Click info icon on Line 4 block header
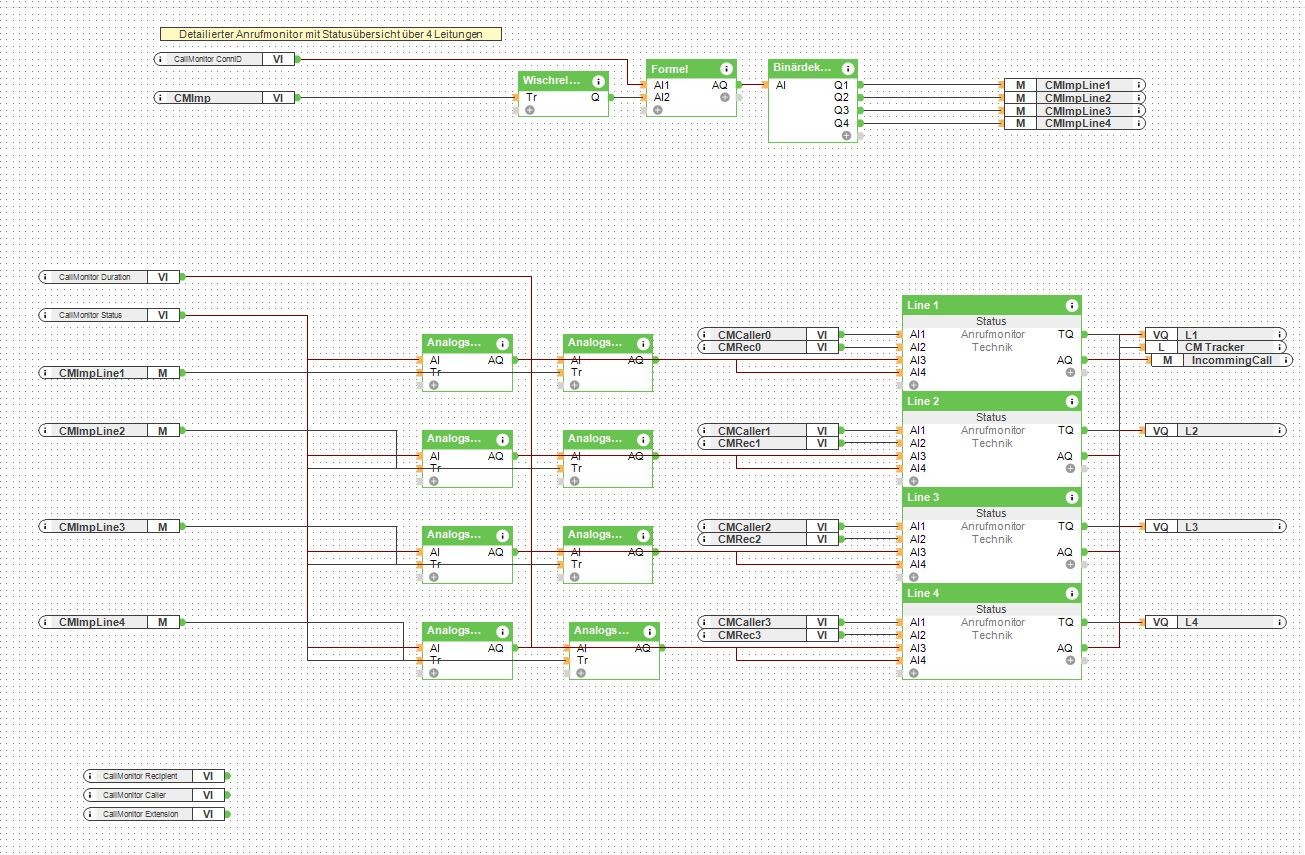The height and width of the screenshot is (855, 1305). click(x=1071, y=593)
